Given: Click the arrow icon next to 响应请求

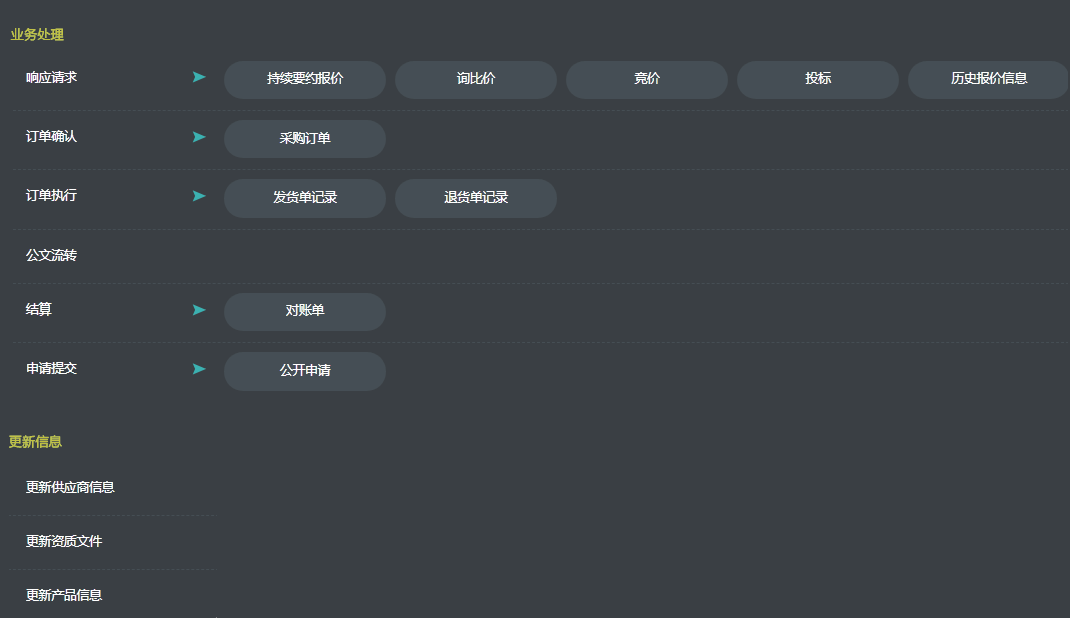Looking at the screenshot, I should point(199,77).
